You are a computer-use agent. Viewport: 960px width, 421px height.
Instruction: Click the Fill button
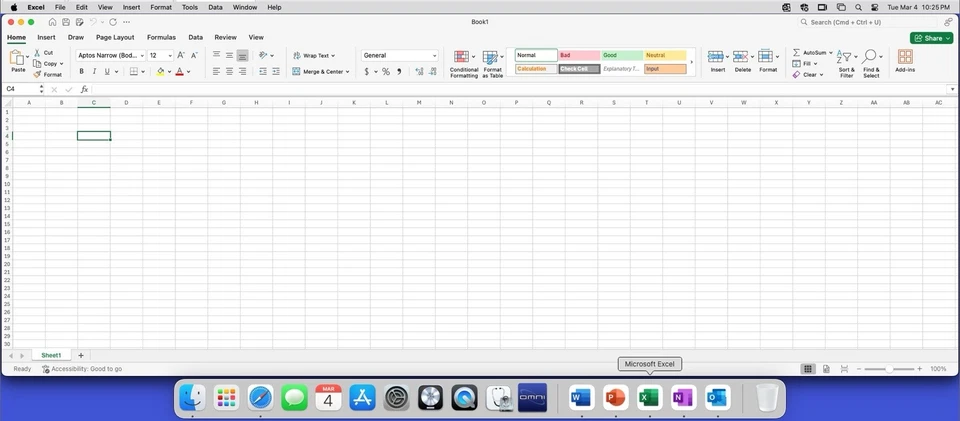pos(804,64)
